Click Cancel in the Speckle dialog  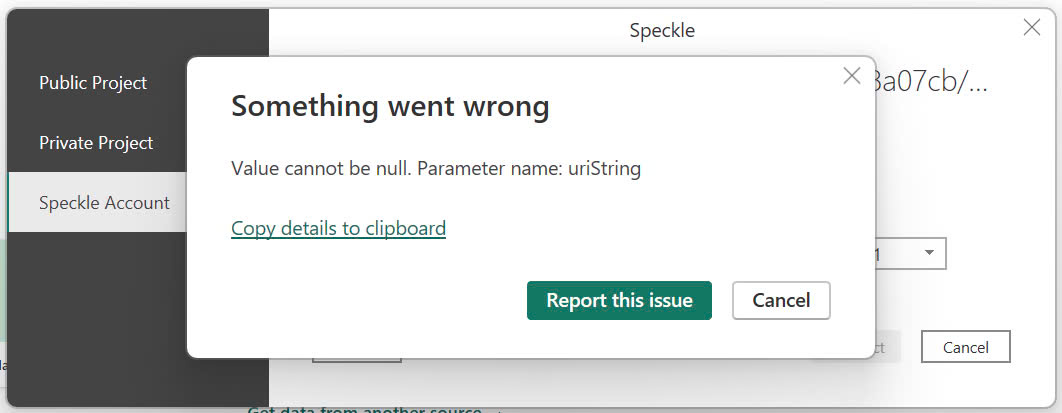[965, 347]
